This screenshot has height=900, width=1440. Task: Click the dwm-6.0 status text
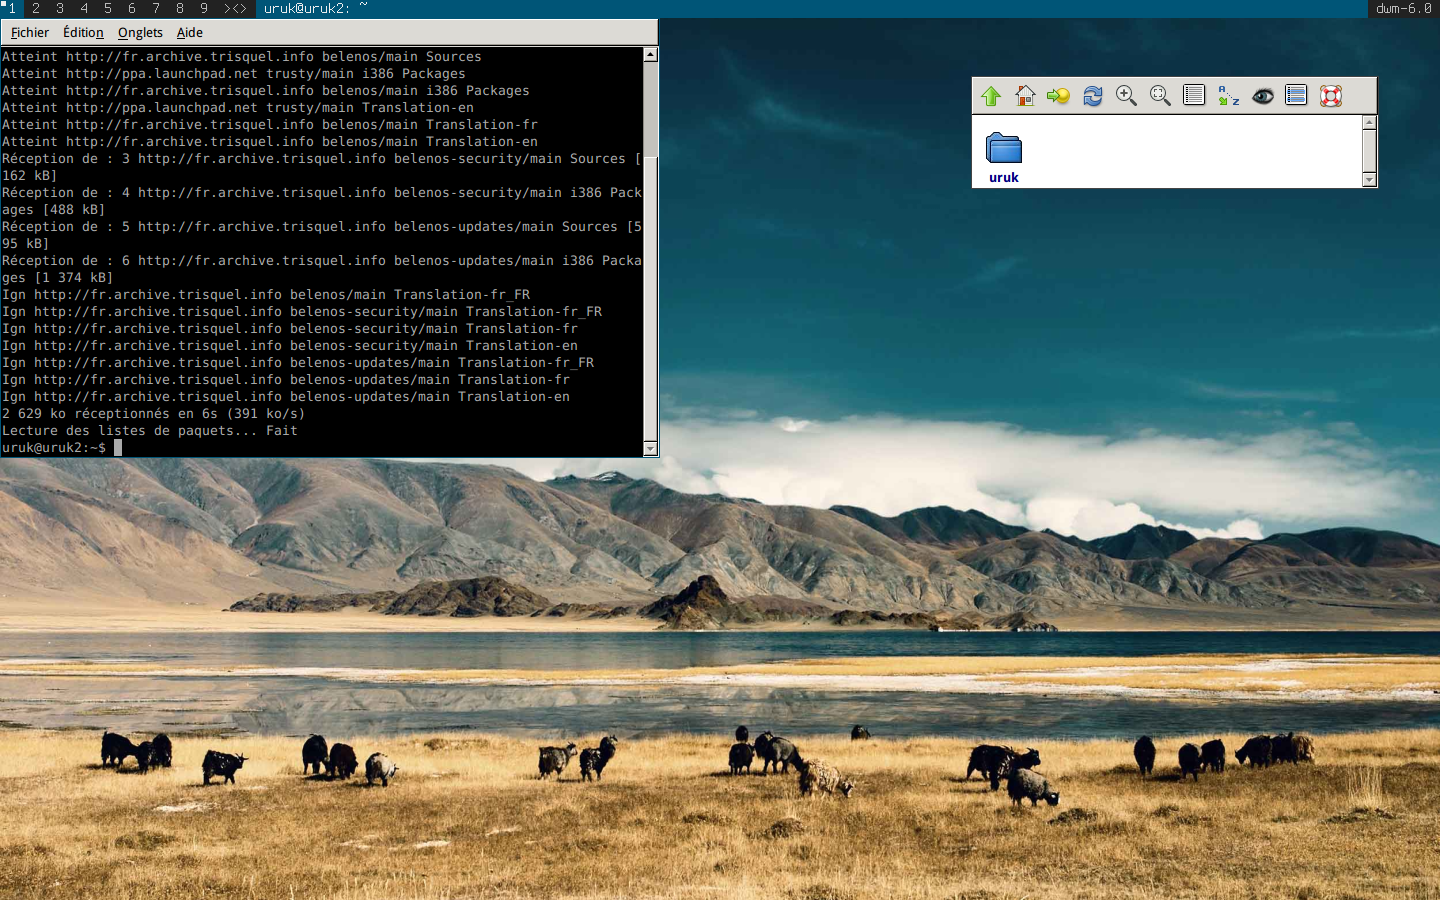coord(1404,9)
